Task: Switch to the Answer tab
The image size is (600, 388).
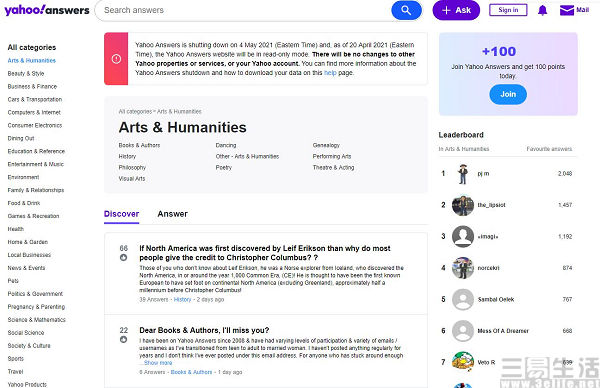Action: pos(173,214)
